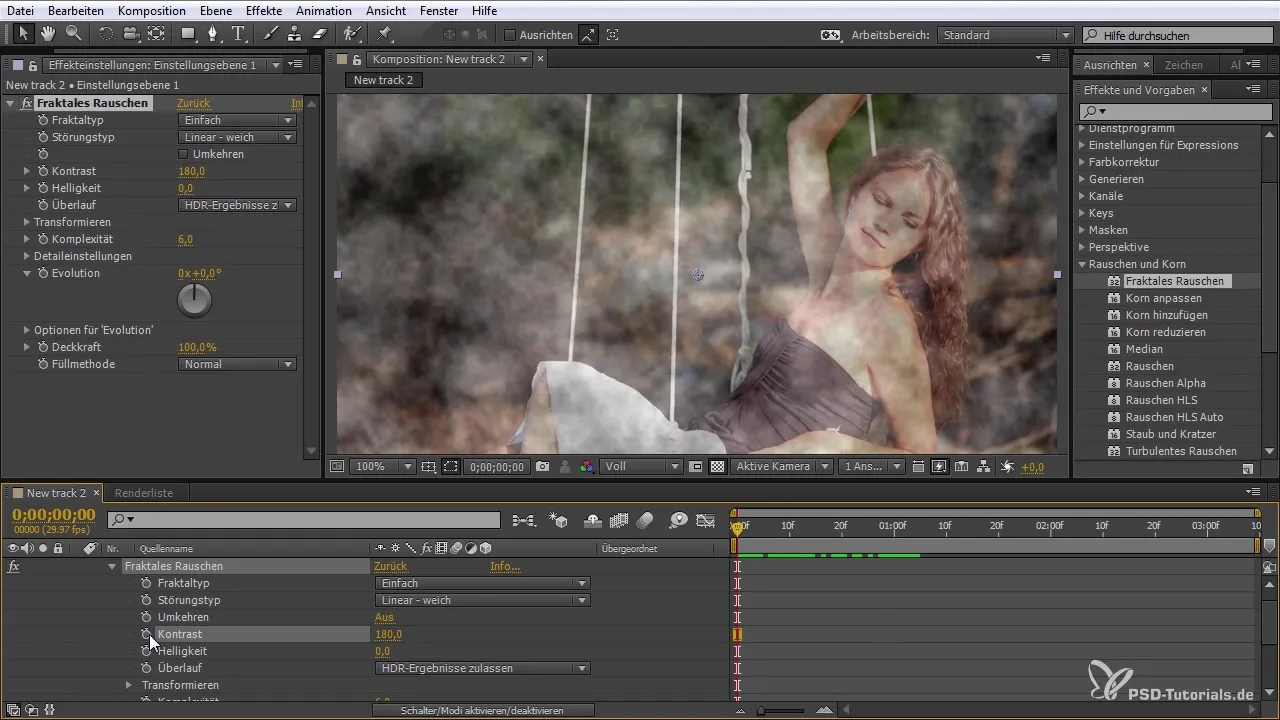
Task: Switch to the Zeichen panel tab
Action: pyautogui.click(x=1184, y=65)
